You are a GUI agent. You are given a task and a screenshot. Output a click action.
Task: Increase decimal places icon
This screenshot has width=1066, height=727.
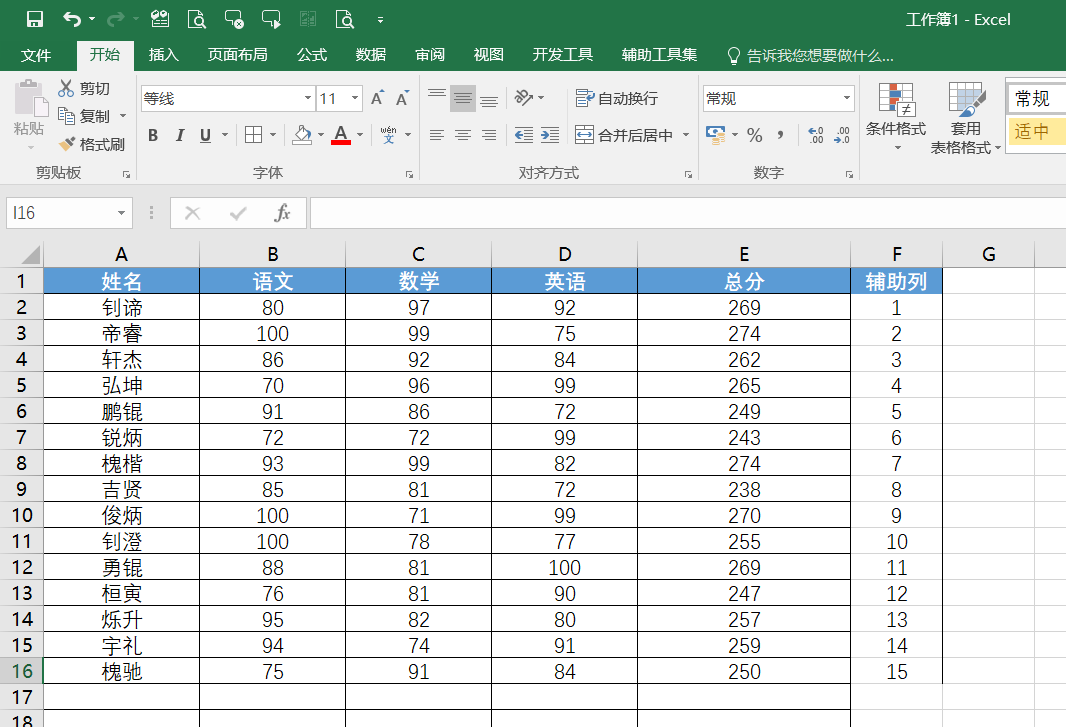pos(816,135)
